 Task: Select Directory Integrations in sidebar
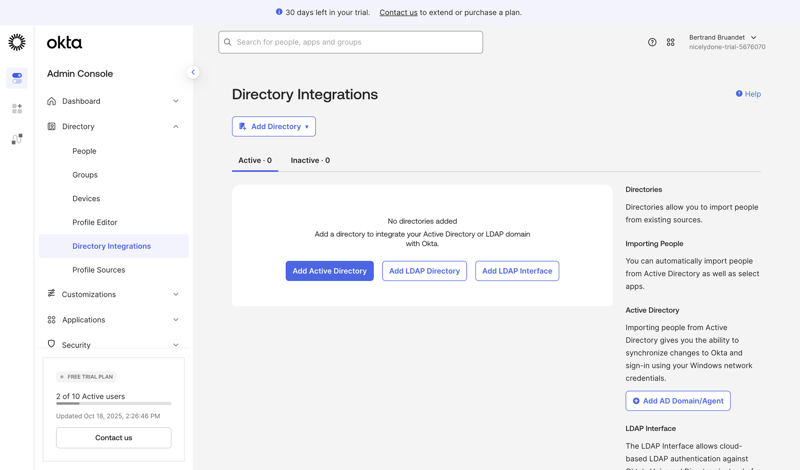pos(114,246)
